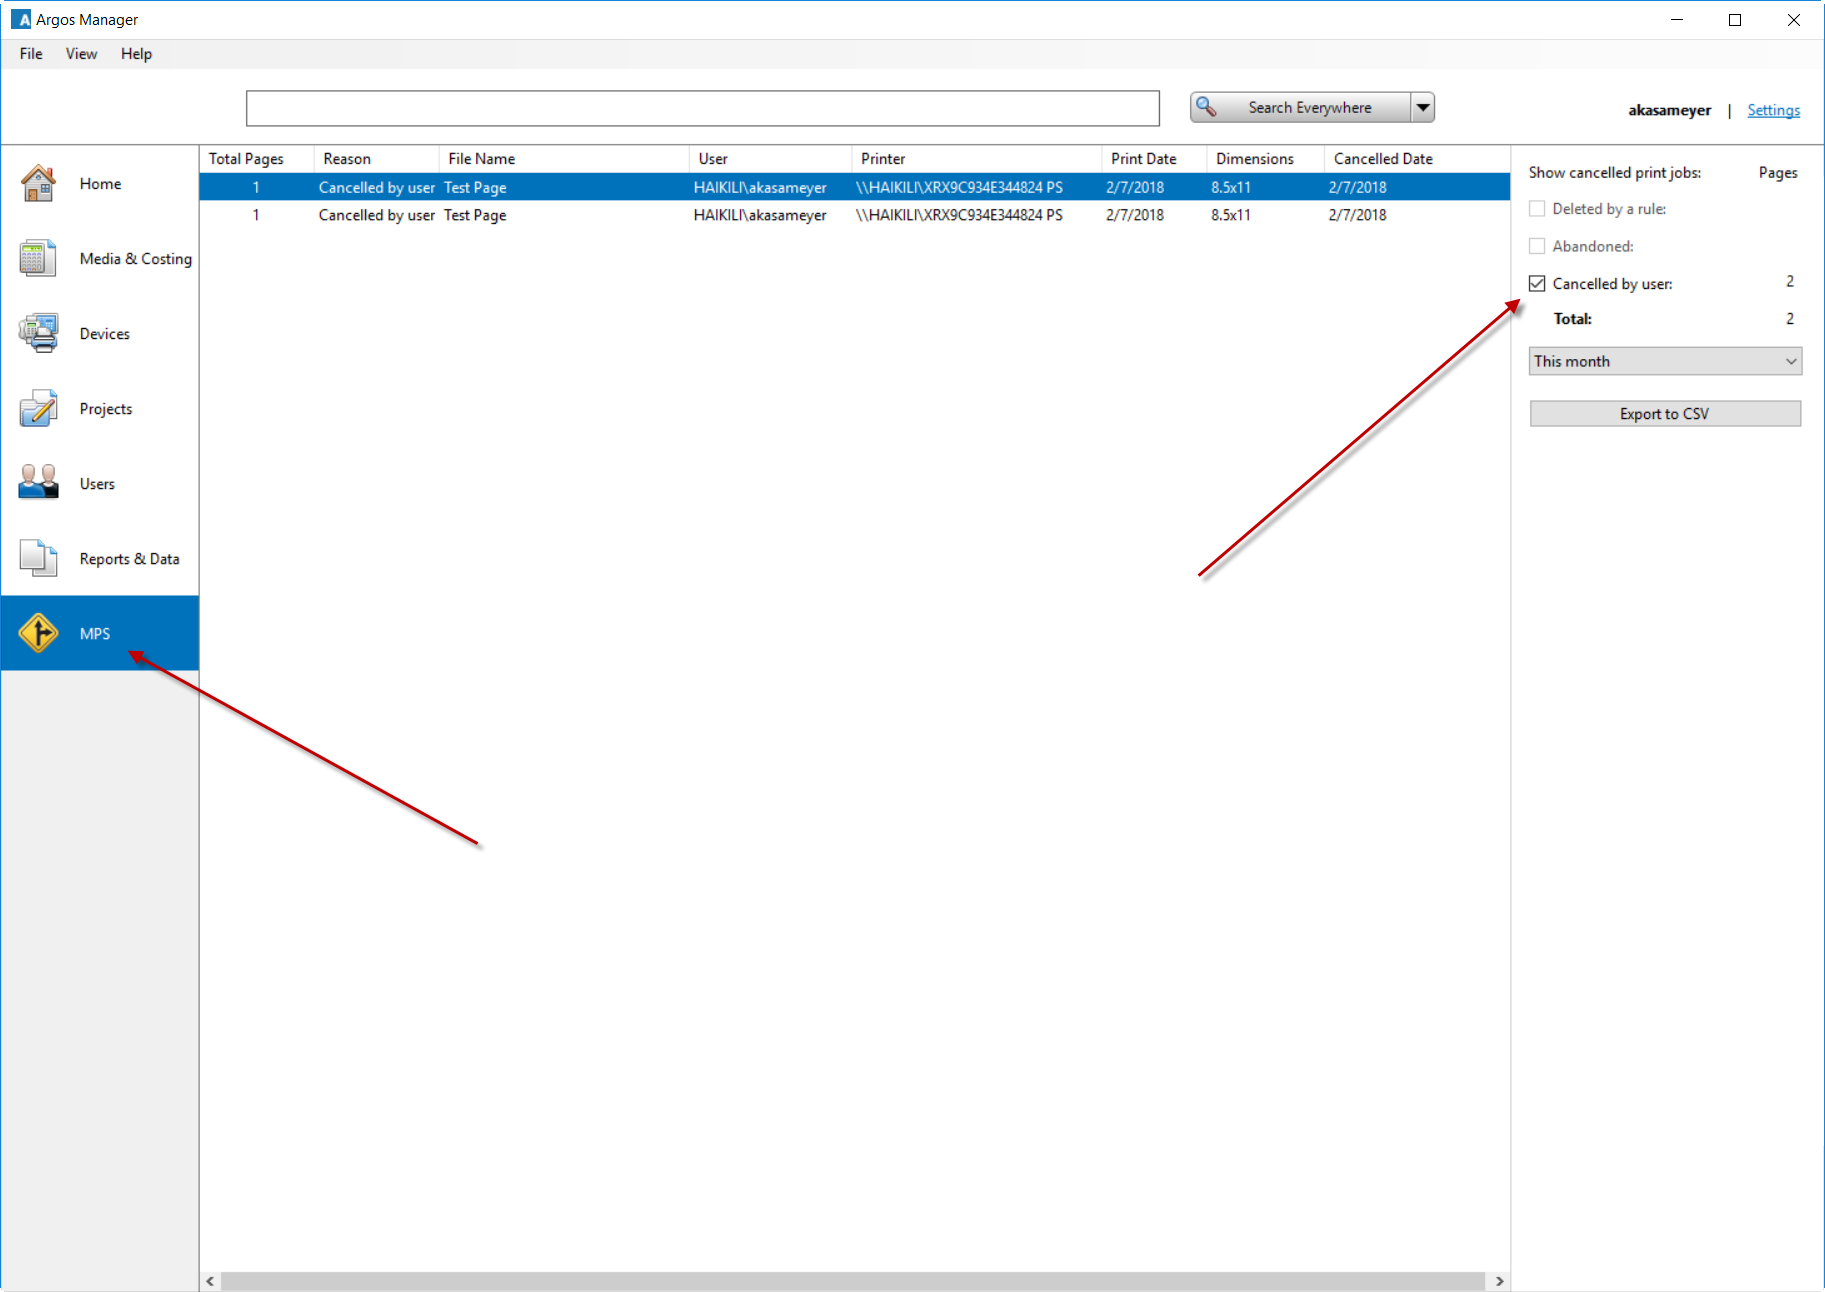Click the akasameyer username text
Screen dimensions: 1825x1292
click(x=1669, y=110)
